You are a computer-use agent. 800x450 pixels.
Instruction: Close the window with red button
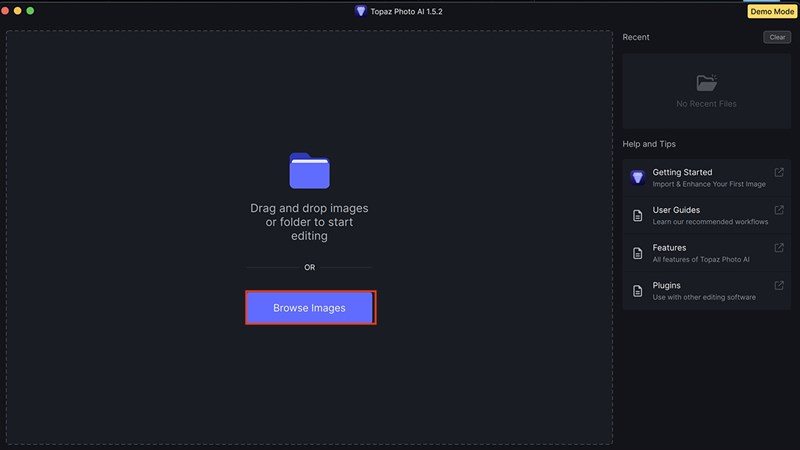(x=5, y=11)
